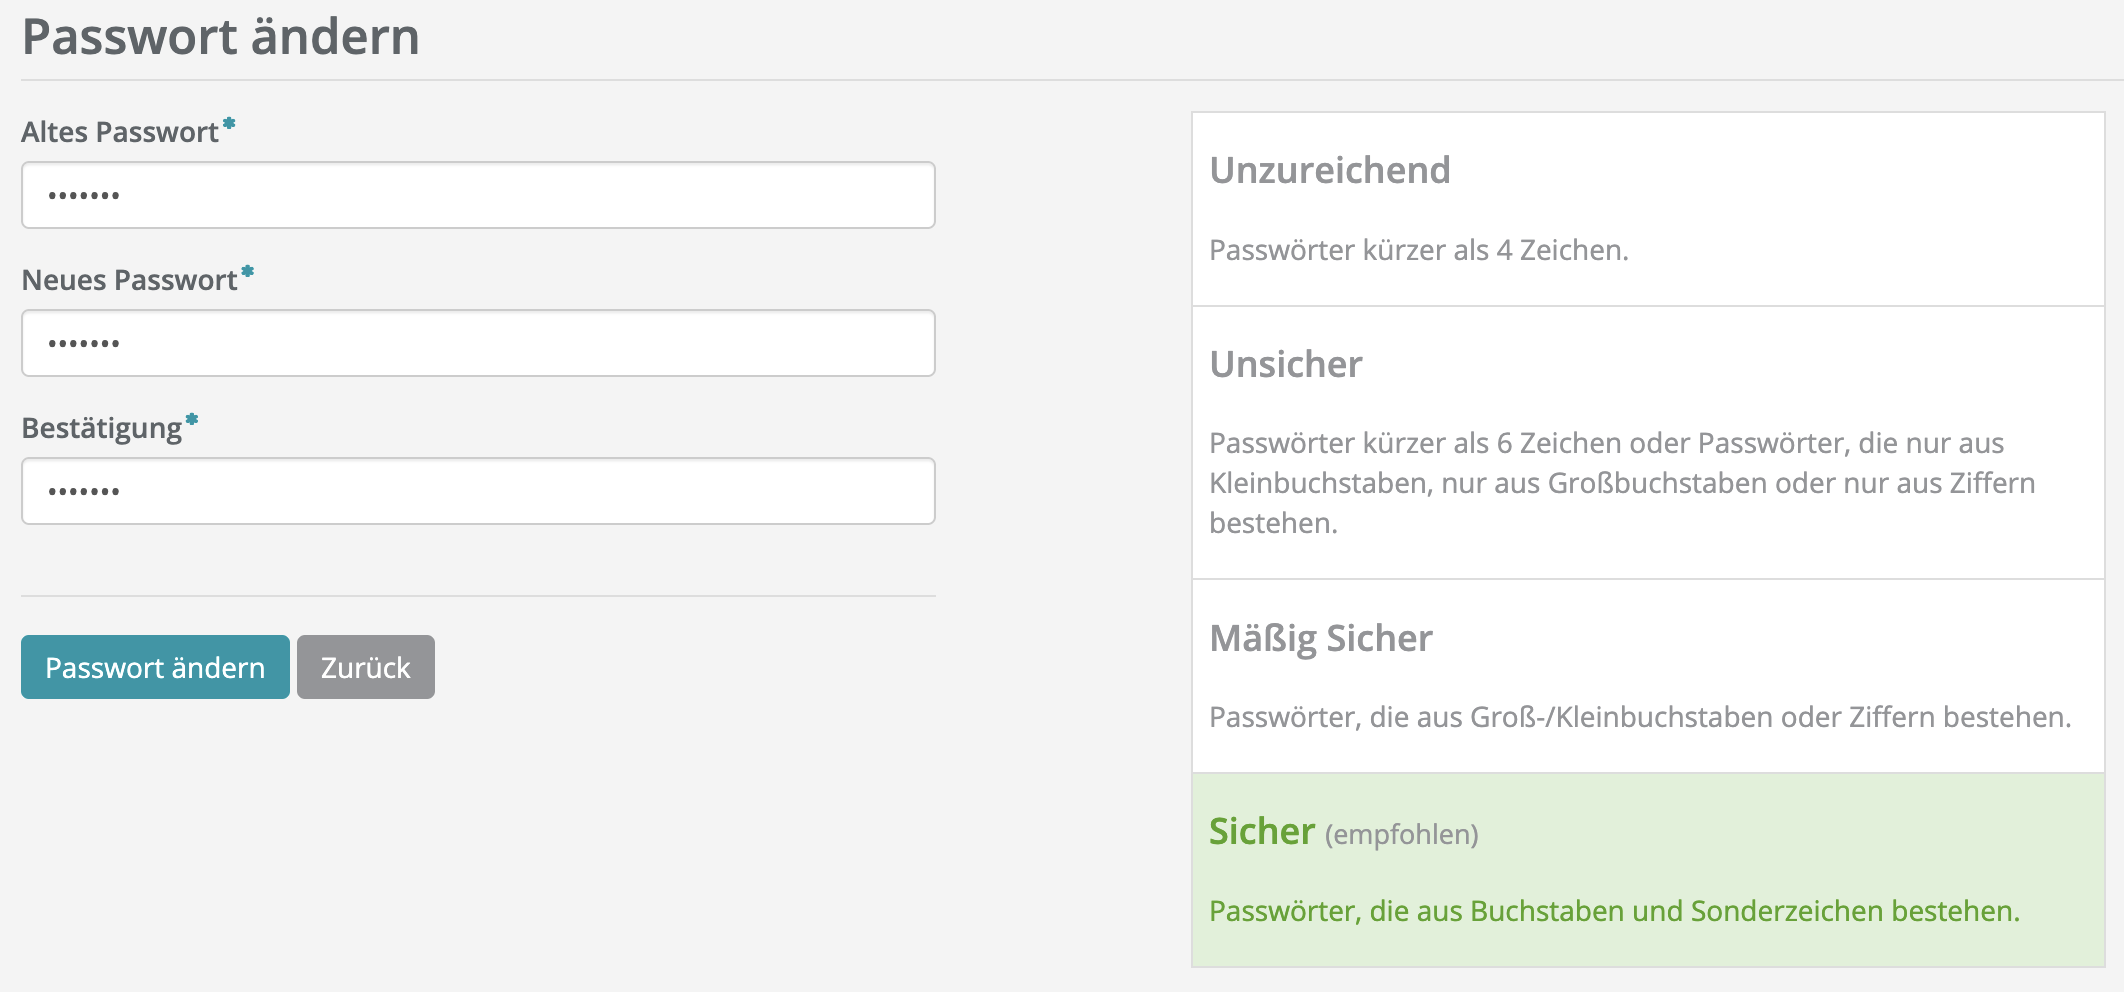This screenshot has width=2124, height=992.
Task: Select the Unsicher strength heading
Action: click(1285, 365)
